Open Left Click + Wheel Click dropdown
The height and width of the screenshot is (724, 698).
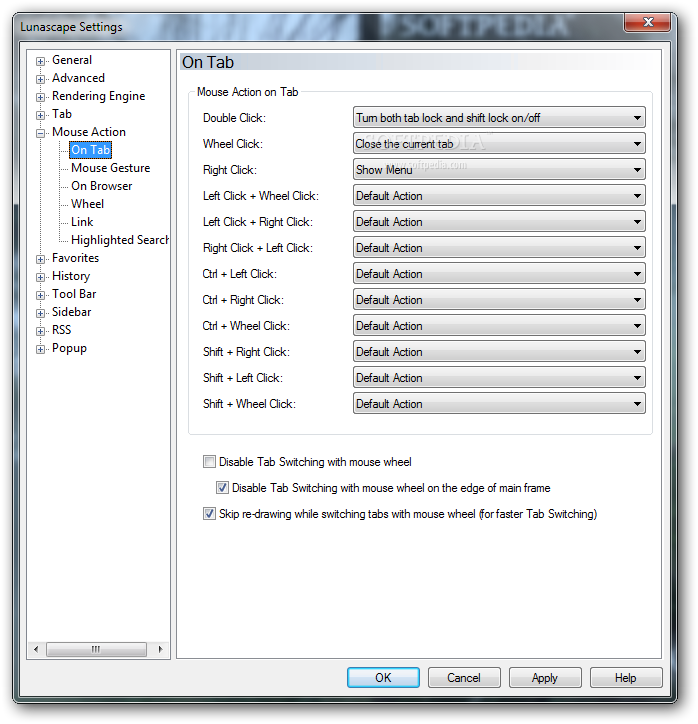[499, 196]
